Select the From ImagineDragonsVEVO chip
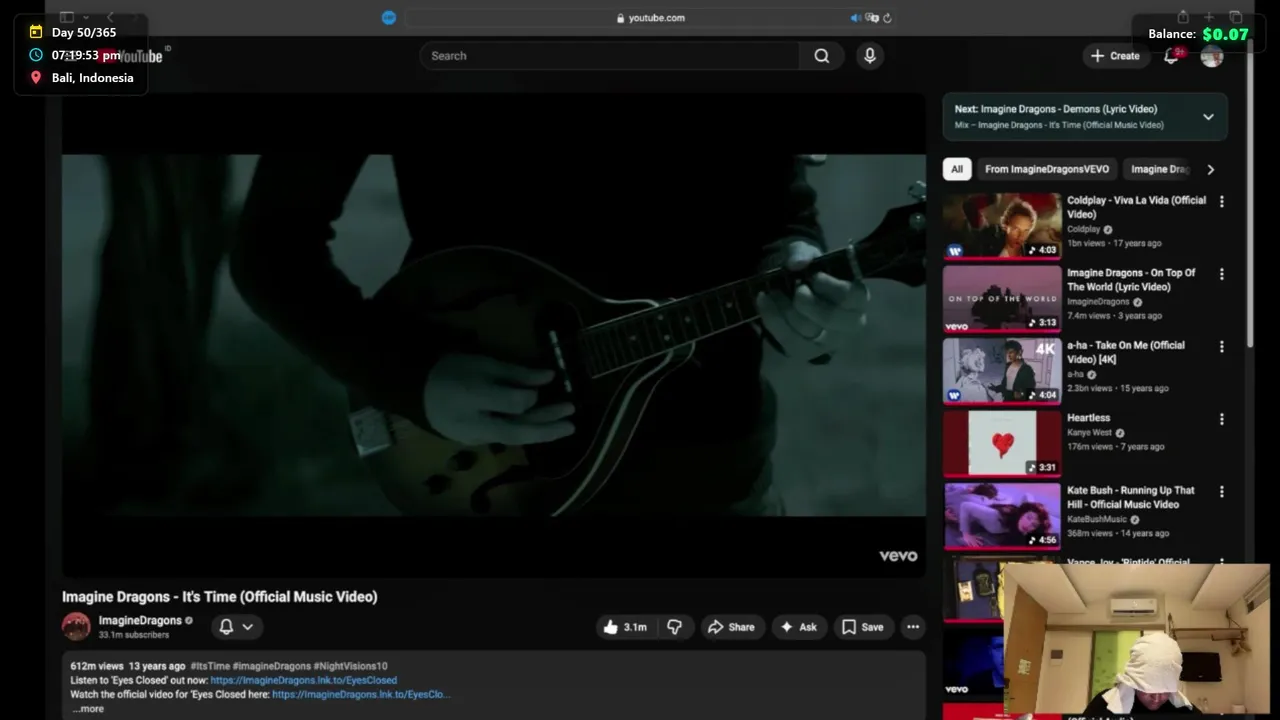1280x720 pixels. tap(1047, 169)
